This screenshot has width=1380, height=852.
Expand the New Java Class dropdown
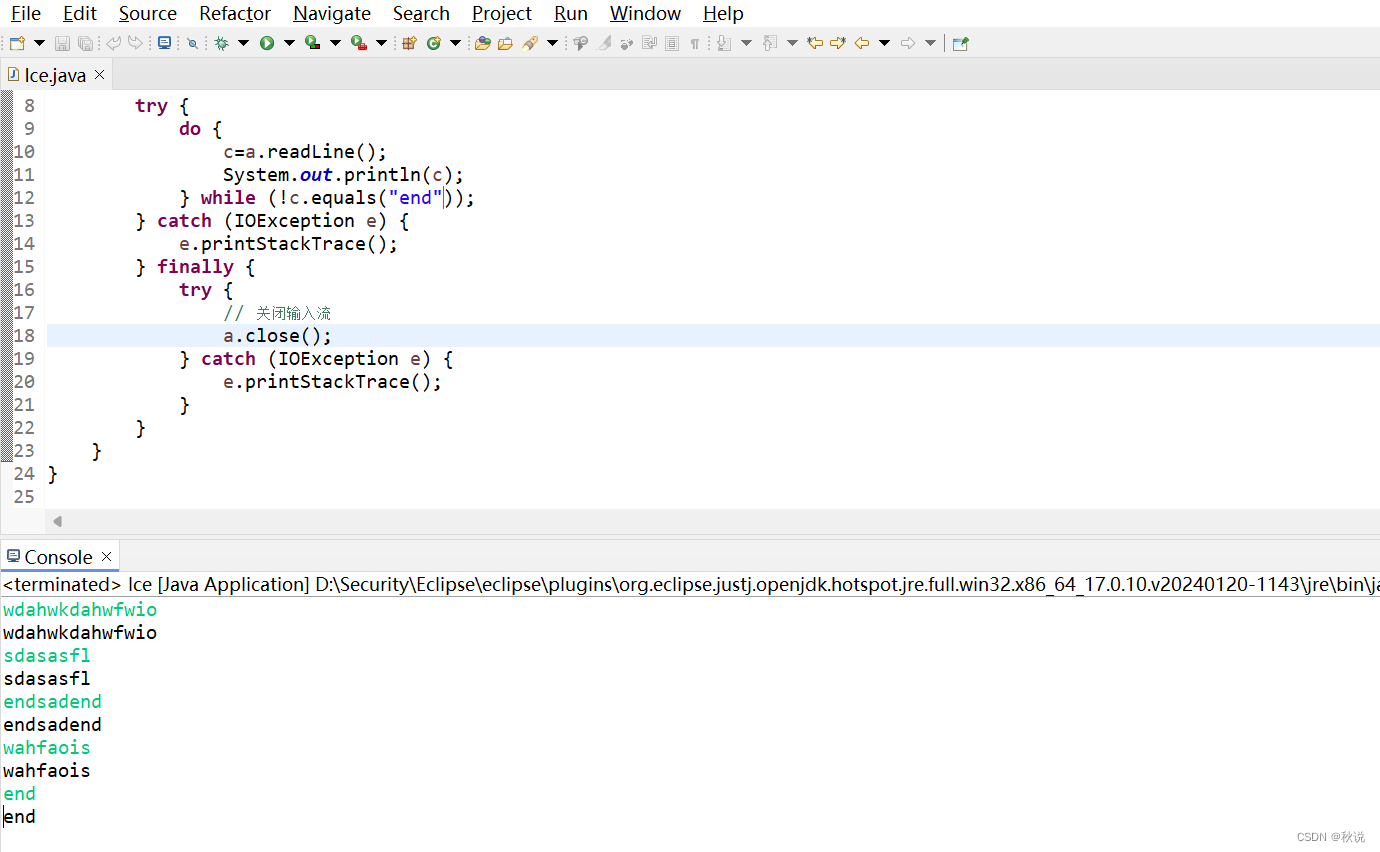click(455, 43)
